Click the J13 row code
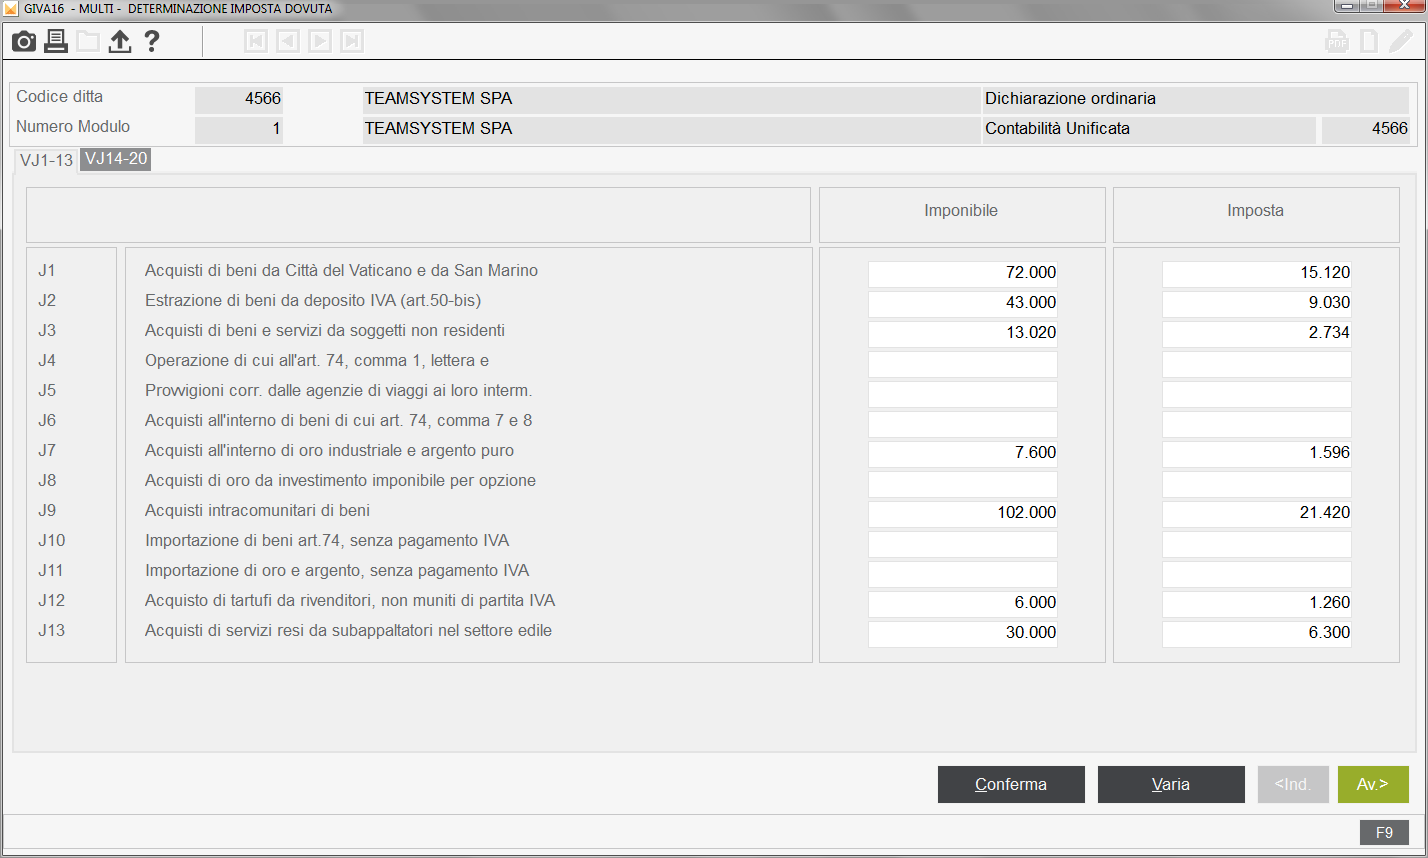Image resolution: width=1428 pixels, height=858 pixels. tap(52, 630)
